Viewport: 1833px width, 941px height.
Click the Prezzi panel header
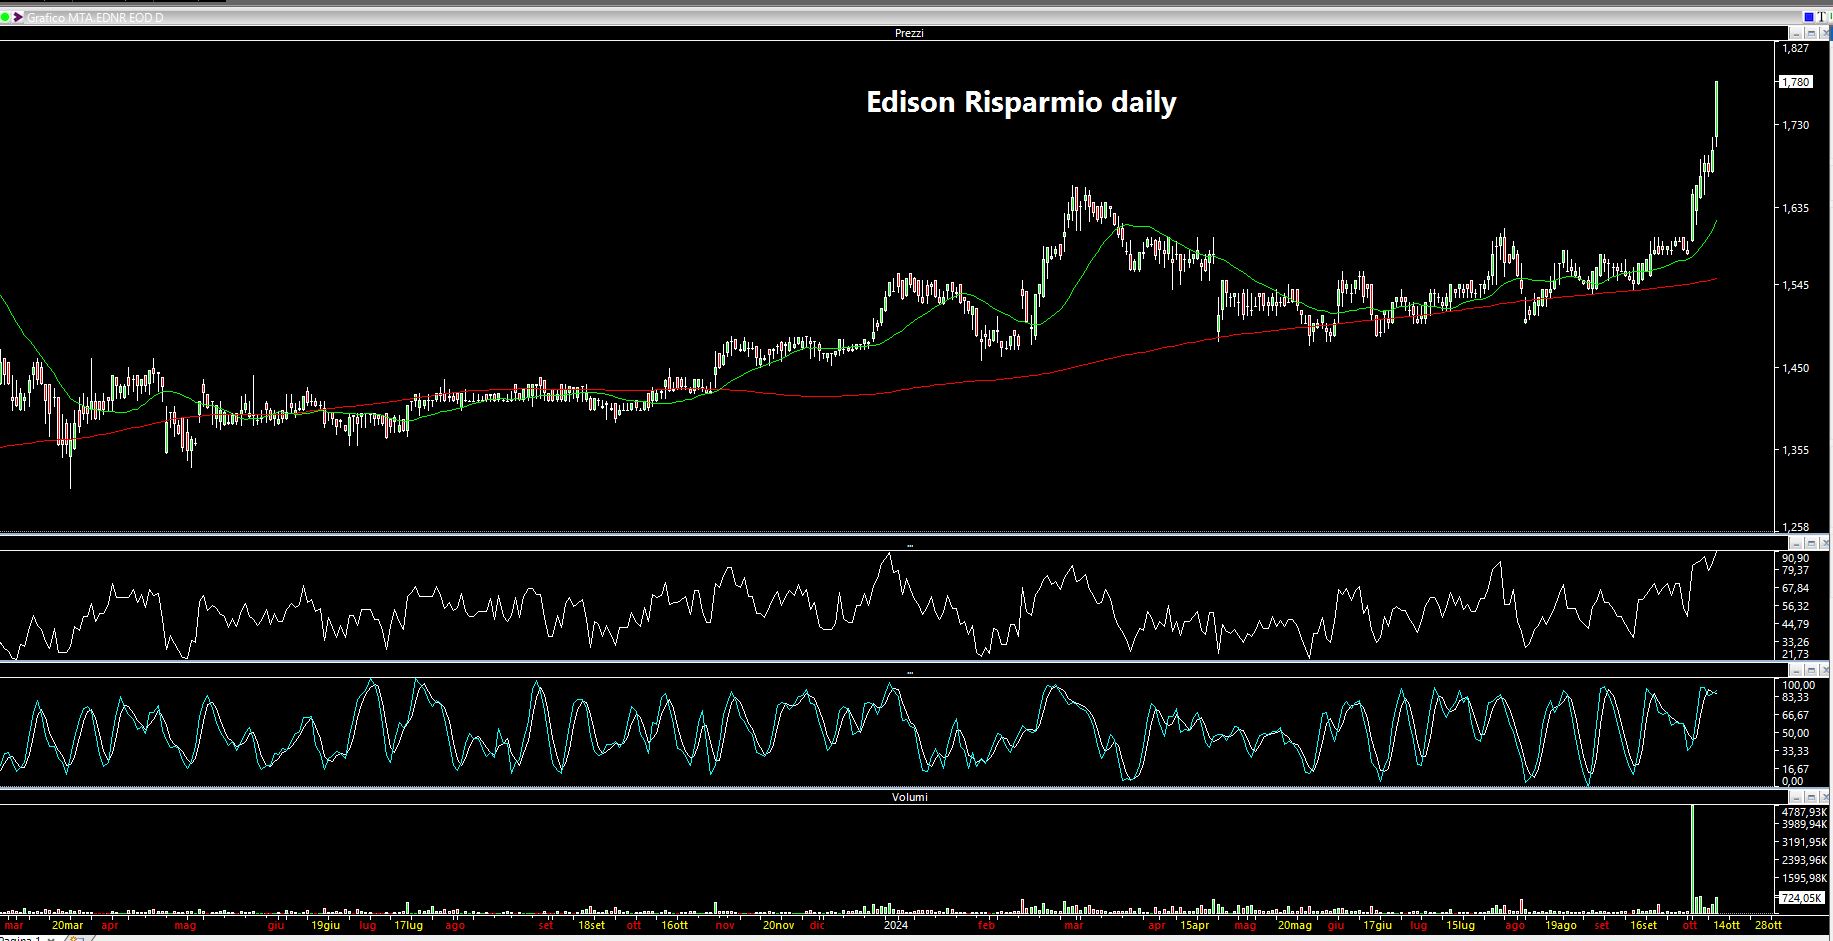(909, 33)
